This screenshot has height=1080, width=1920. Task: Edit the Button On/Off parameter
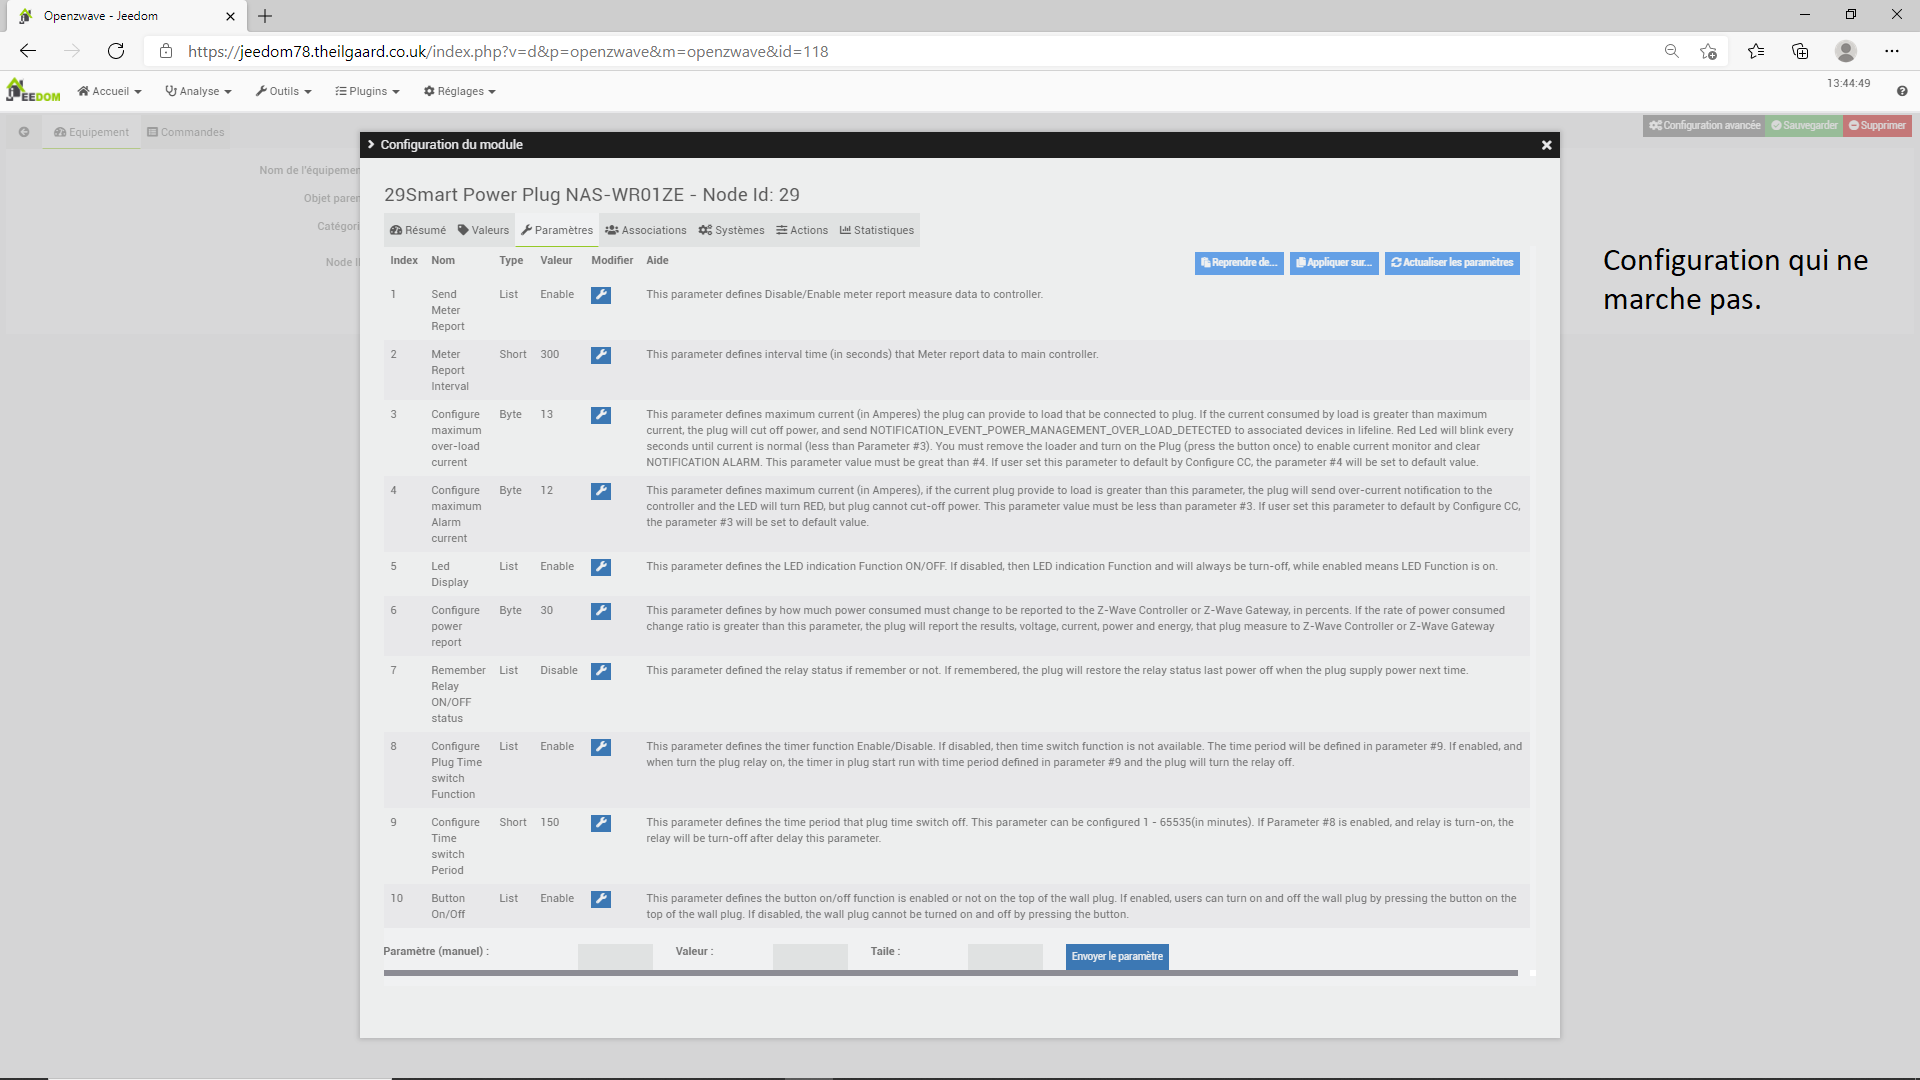pyautogui.click(x=600, y=899)
